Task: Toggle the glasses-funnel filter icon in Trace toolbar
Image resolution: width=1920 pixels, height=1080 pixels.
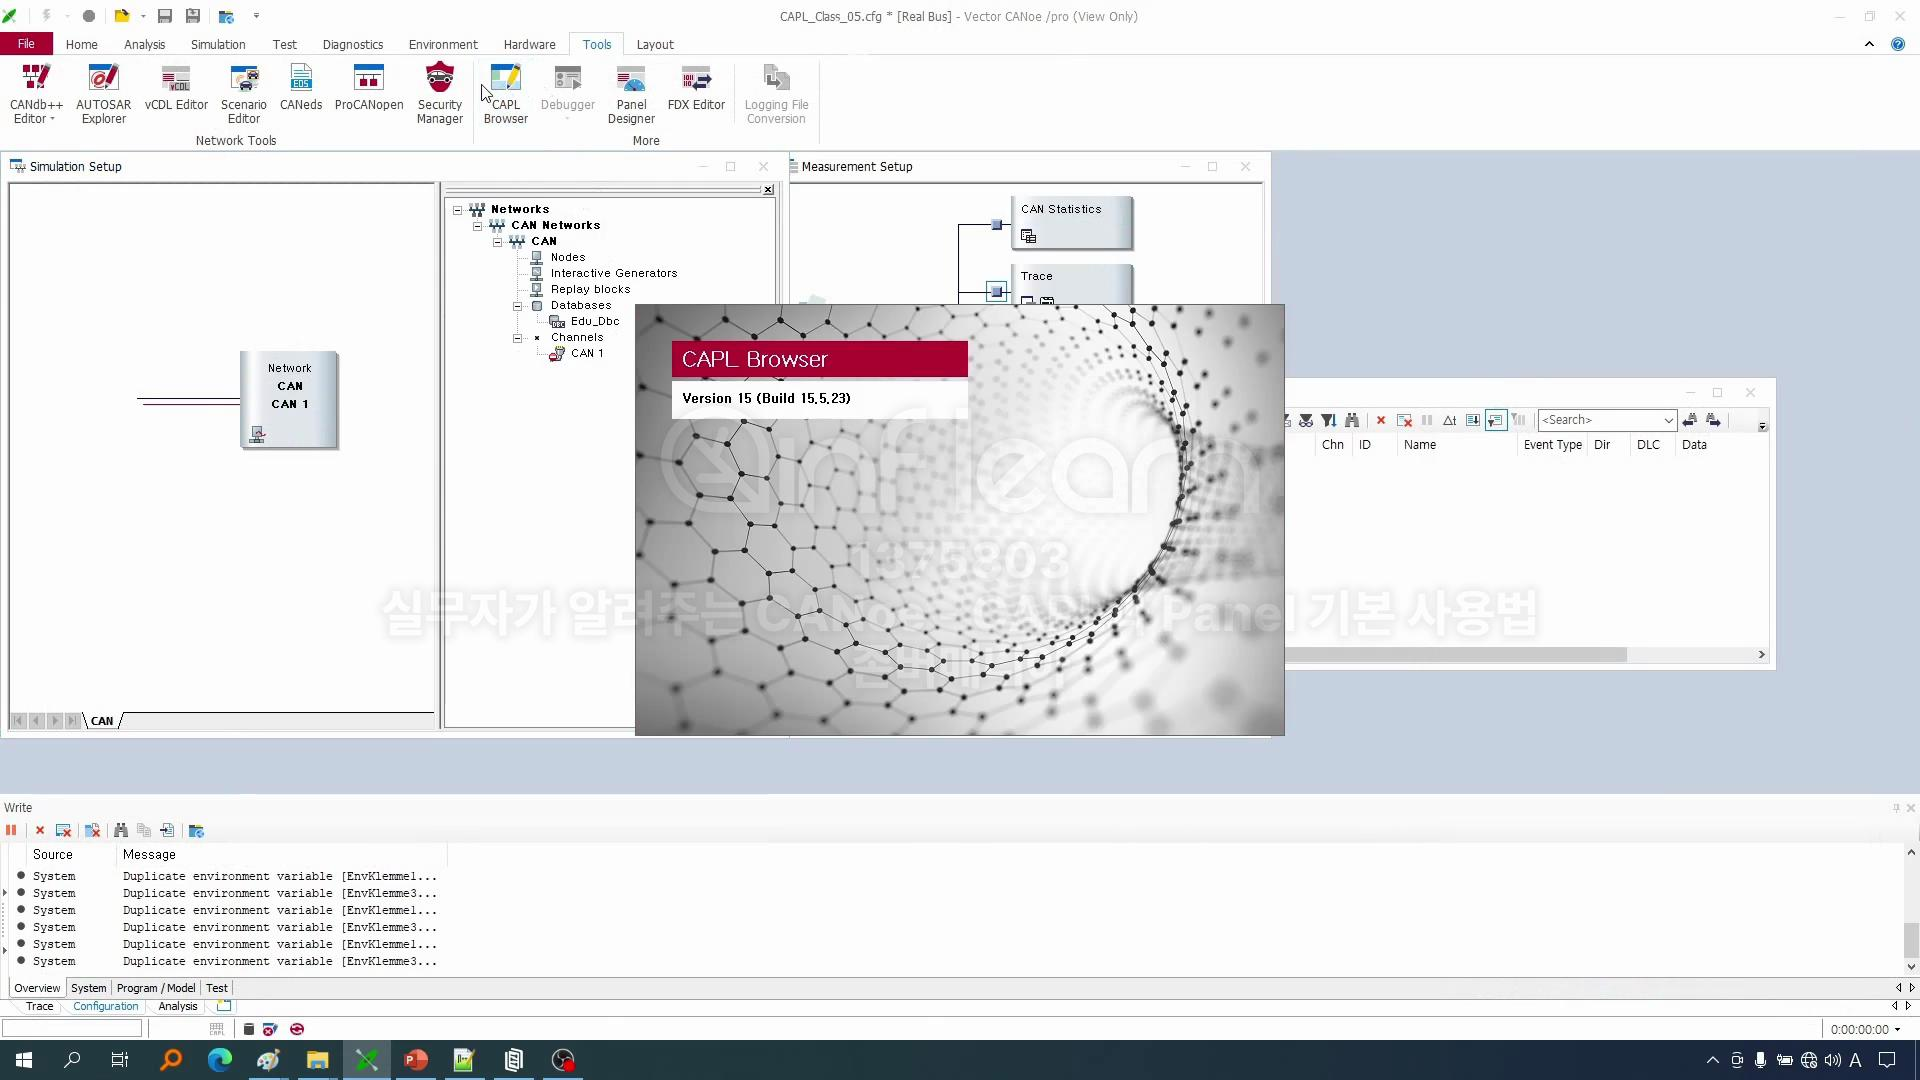Action: [1306, 420]
